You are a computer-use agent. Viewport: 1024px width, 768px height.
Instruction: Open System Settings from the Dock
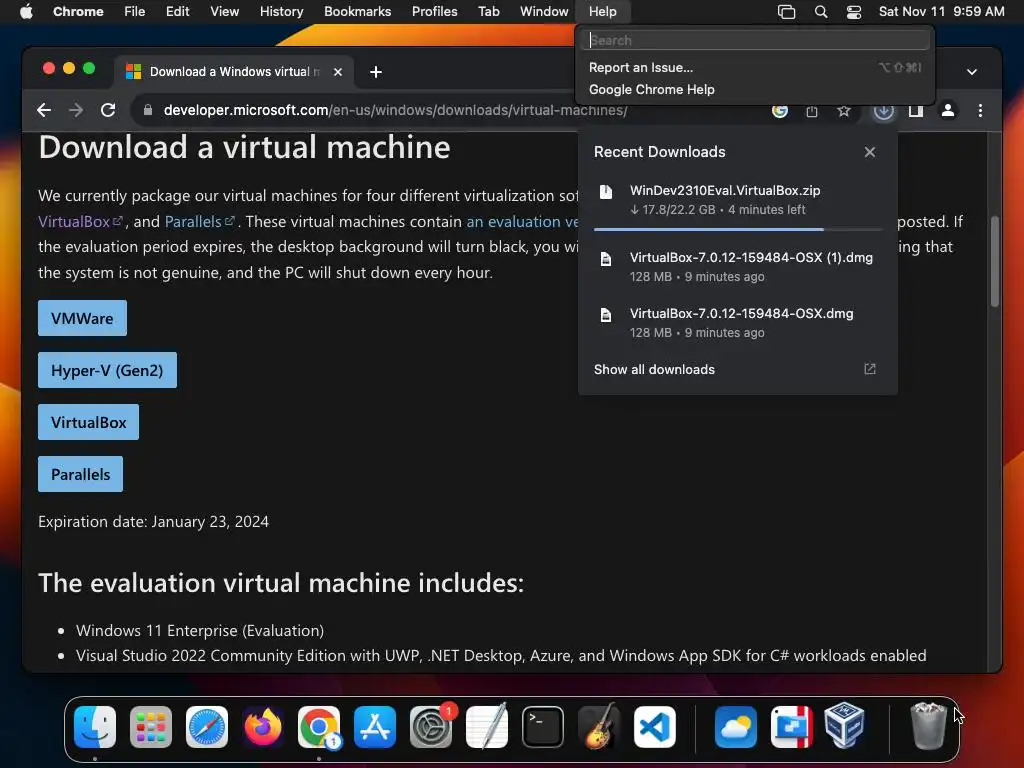click(431, 727)
